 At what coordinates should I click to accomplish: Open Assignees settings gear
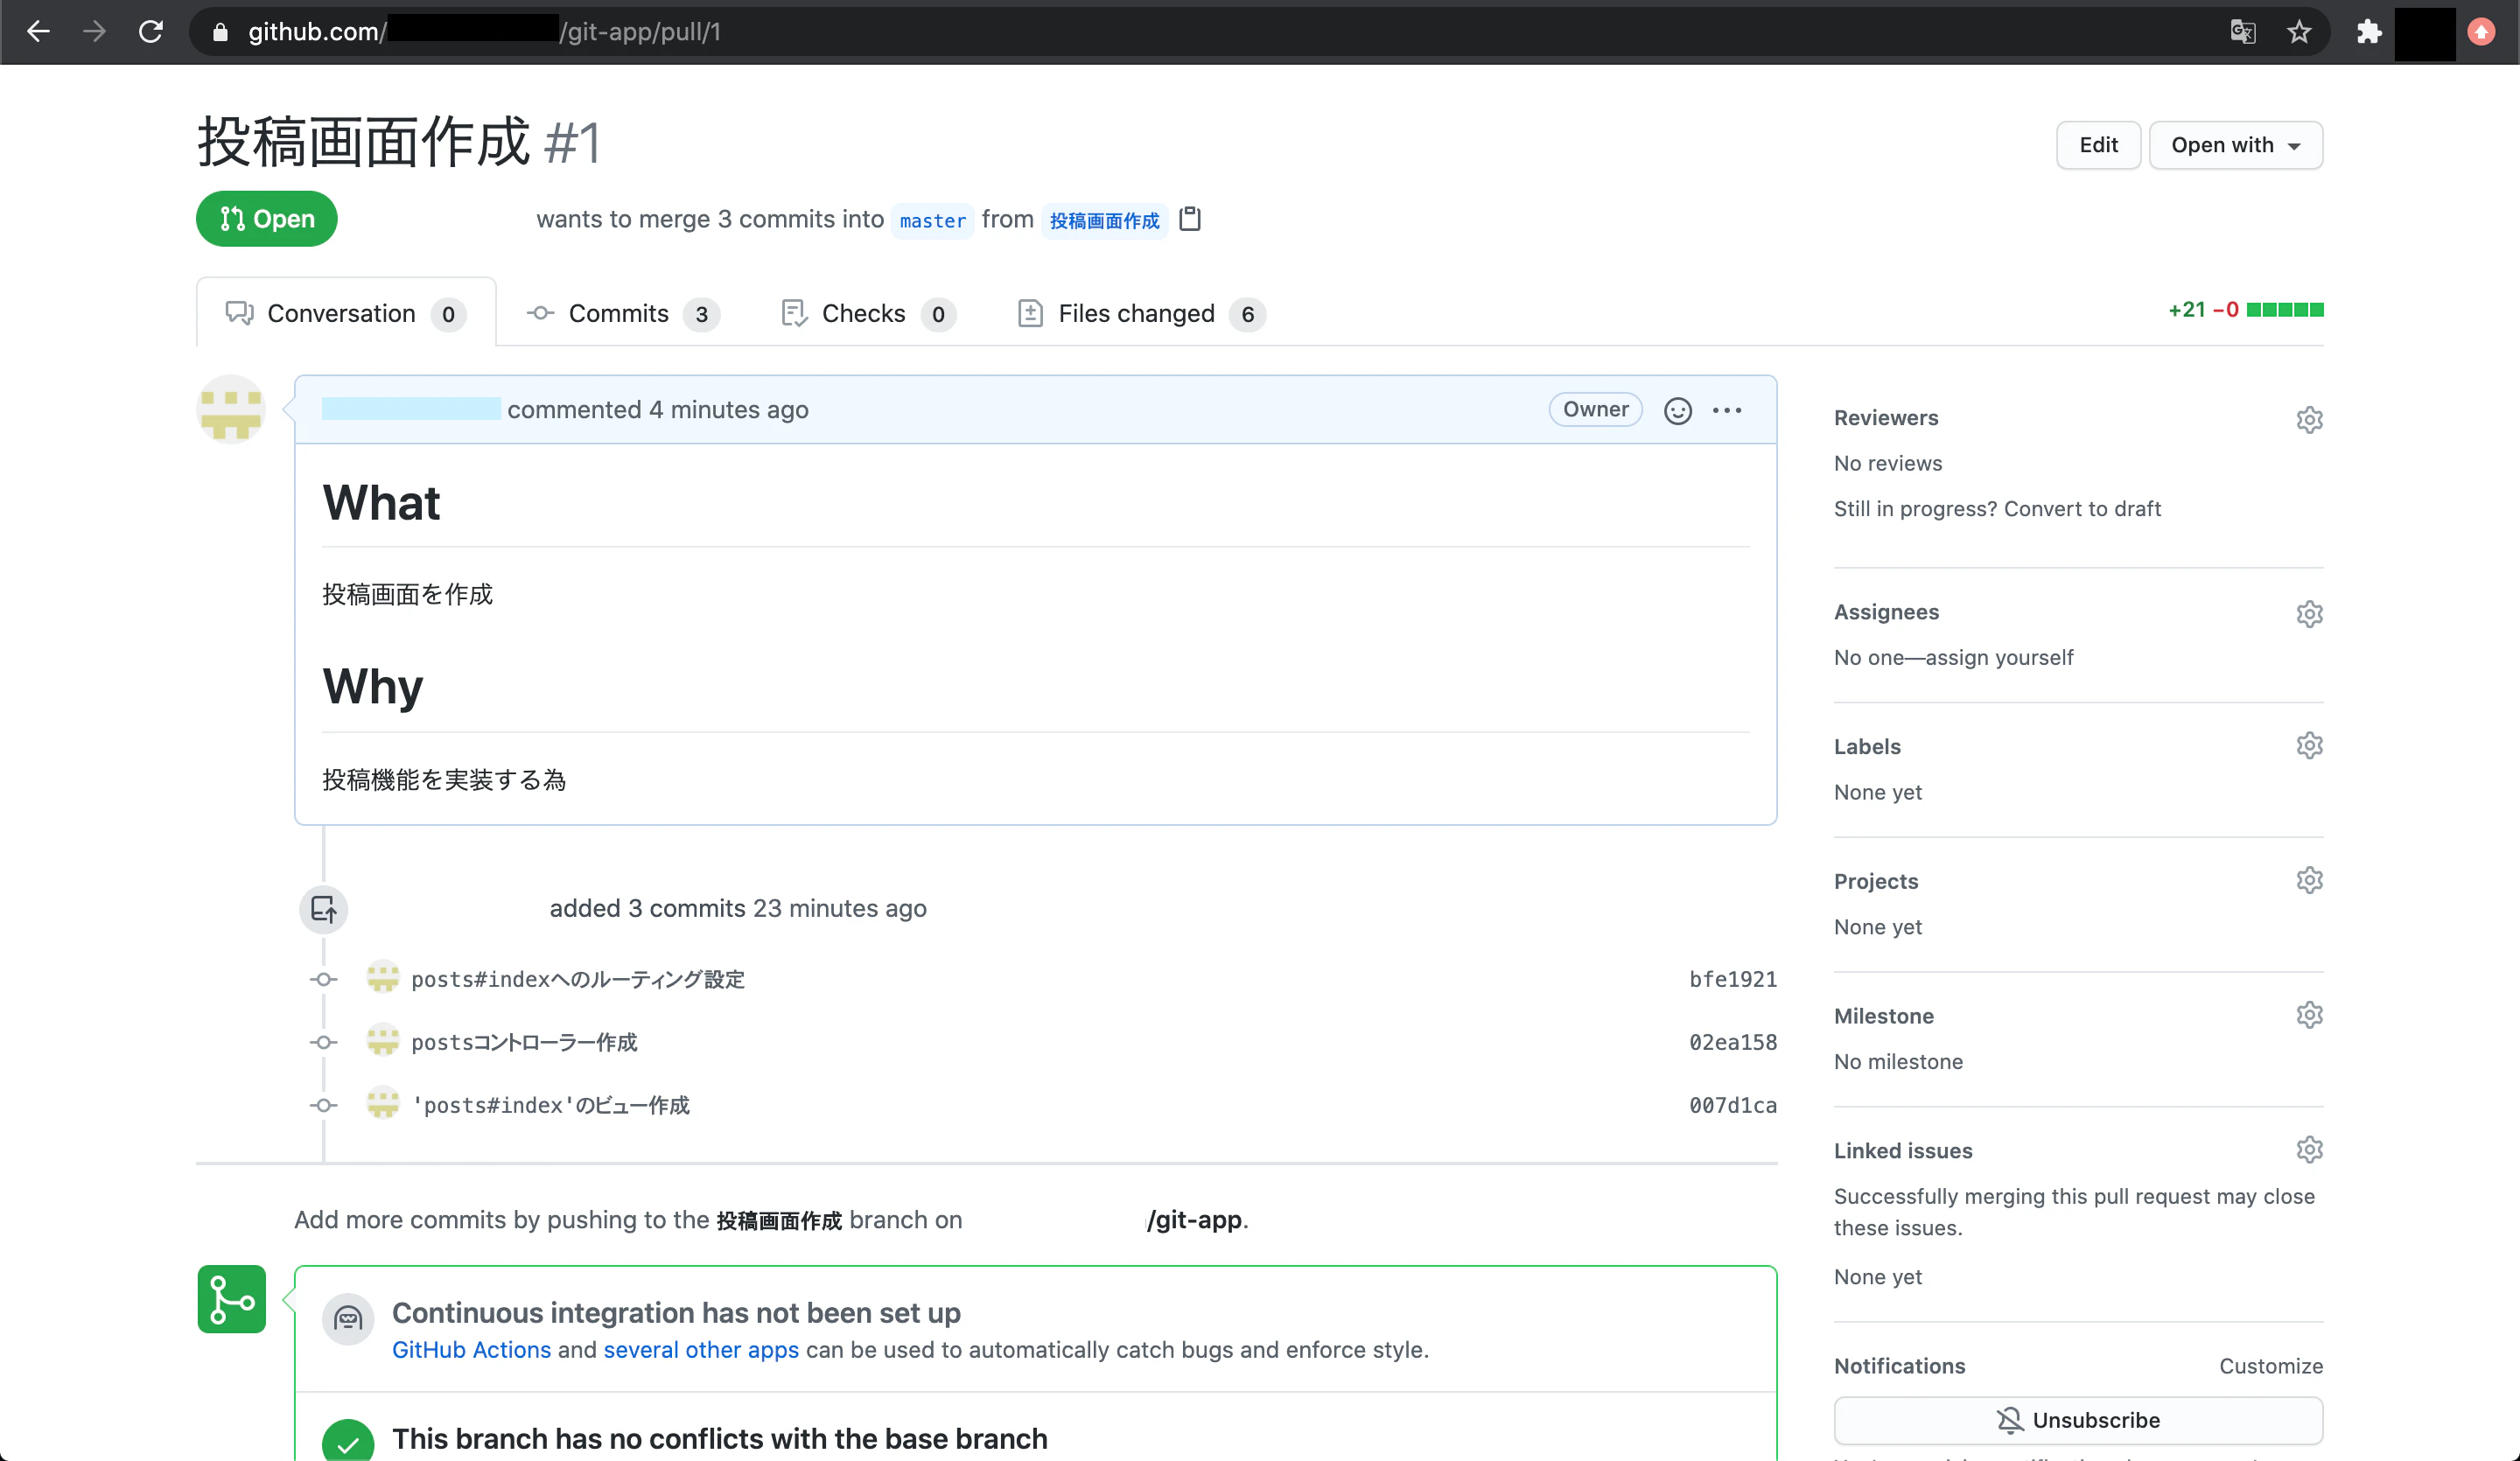[x=2308, y=613]
